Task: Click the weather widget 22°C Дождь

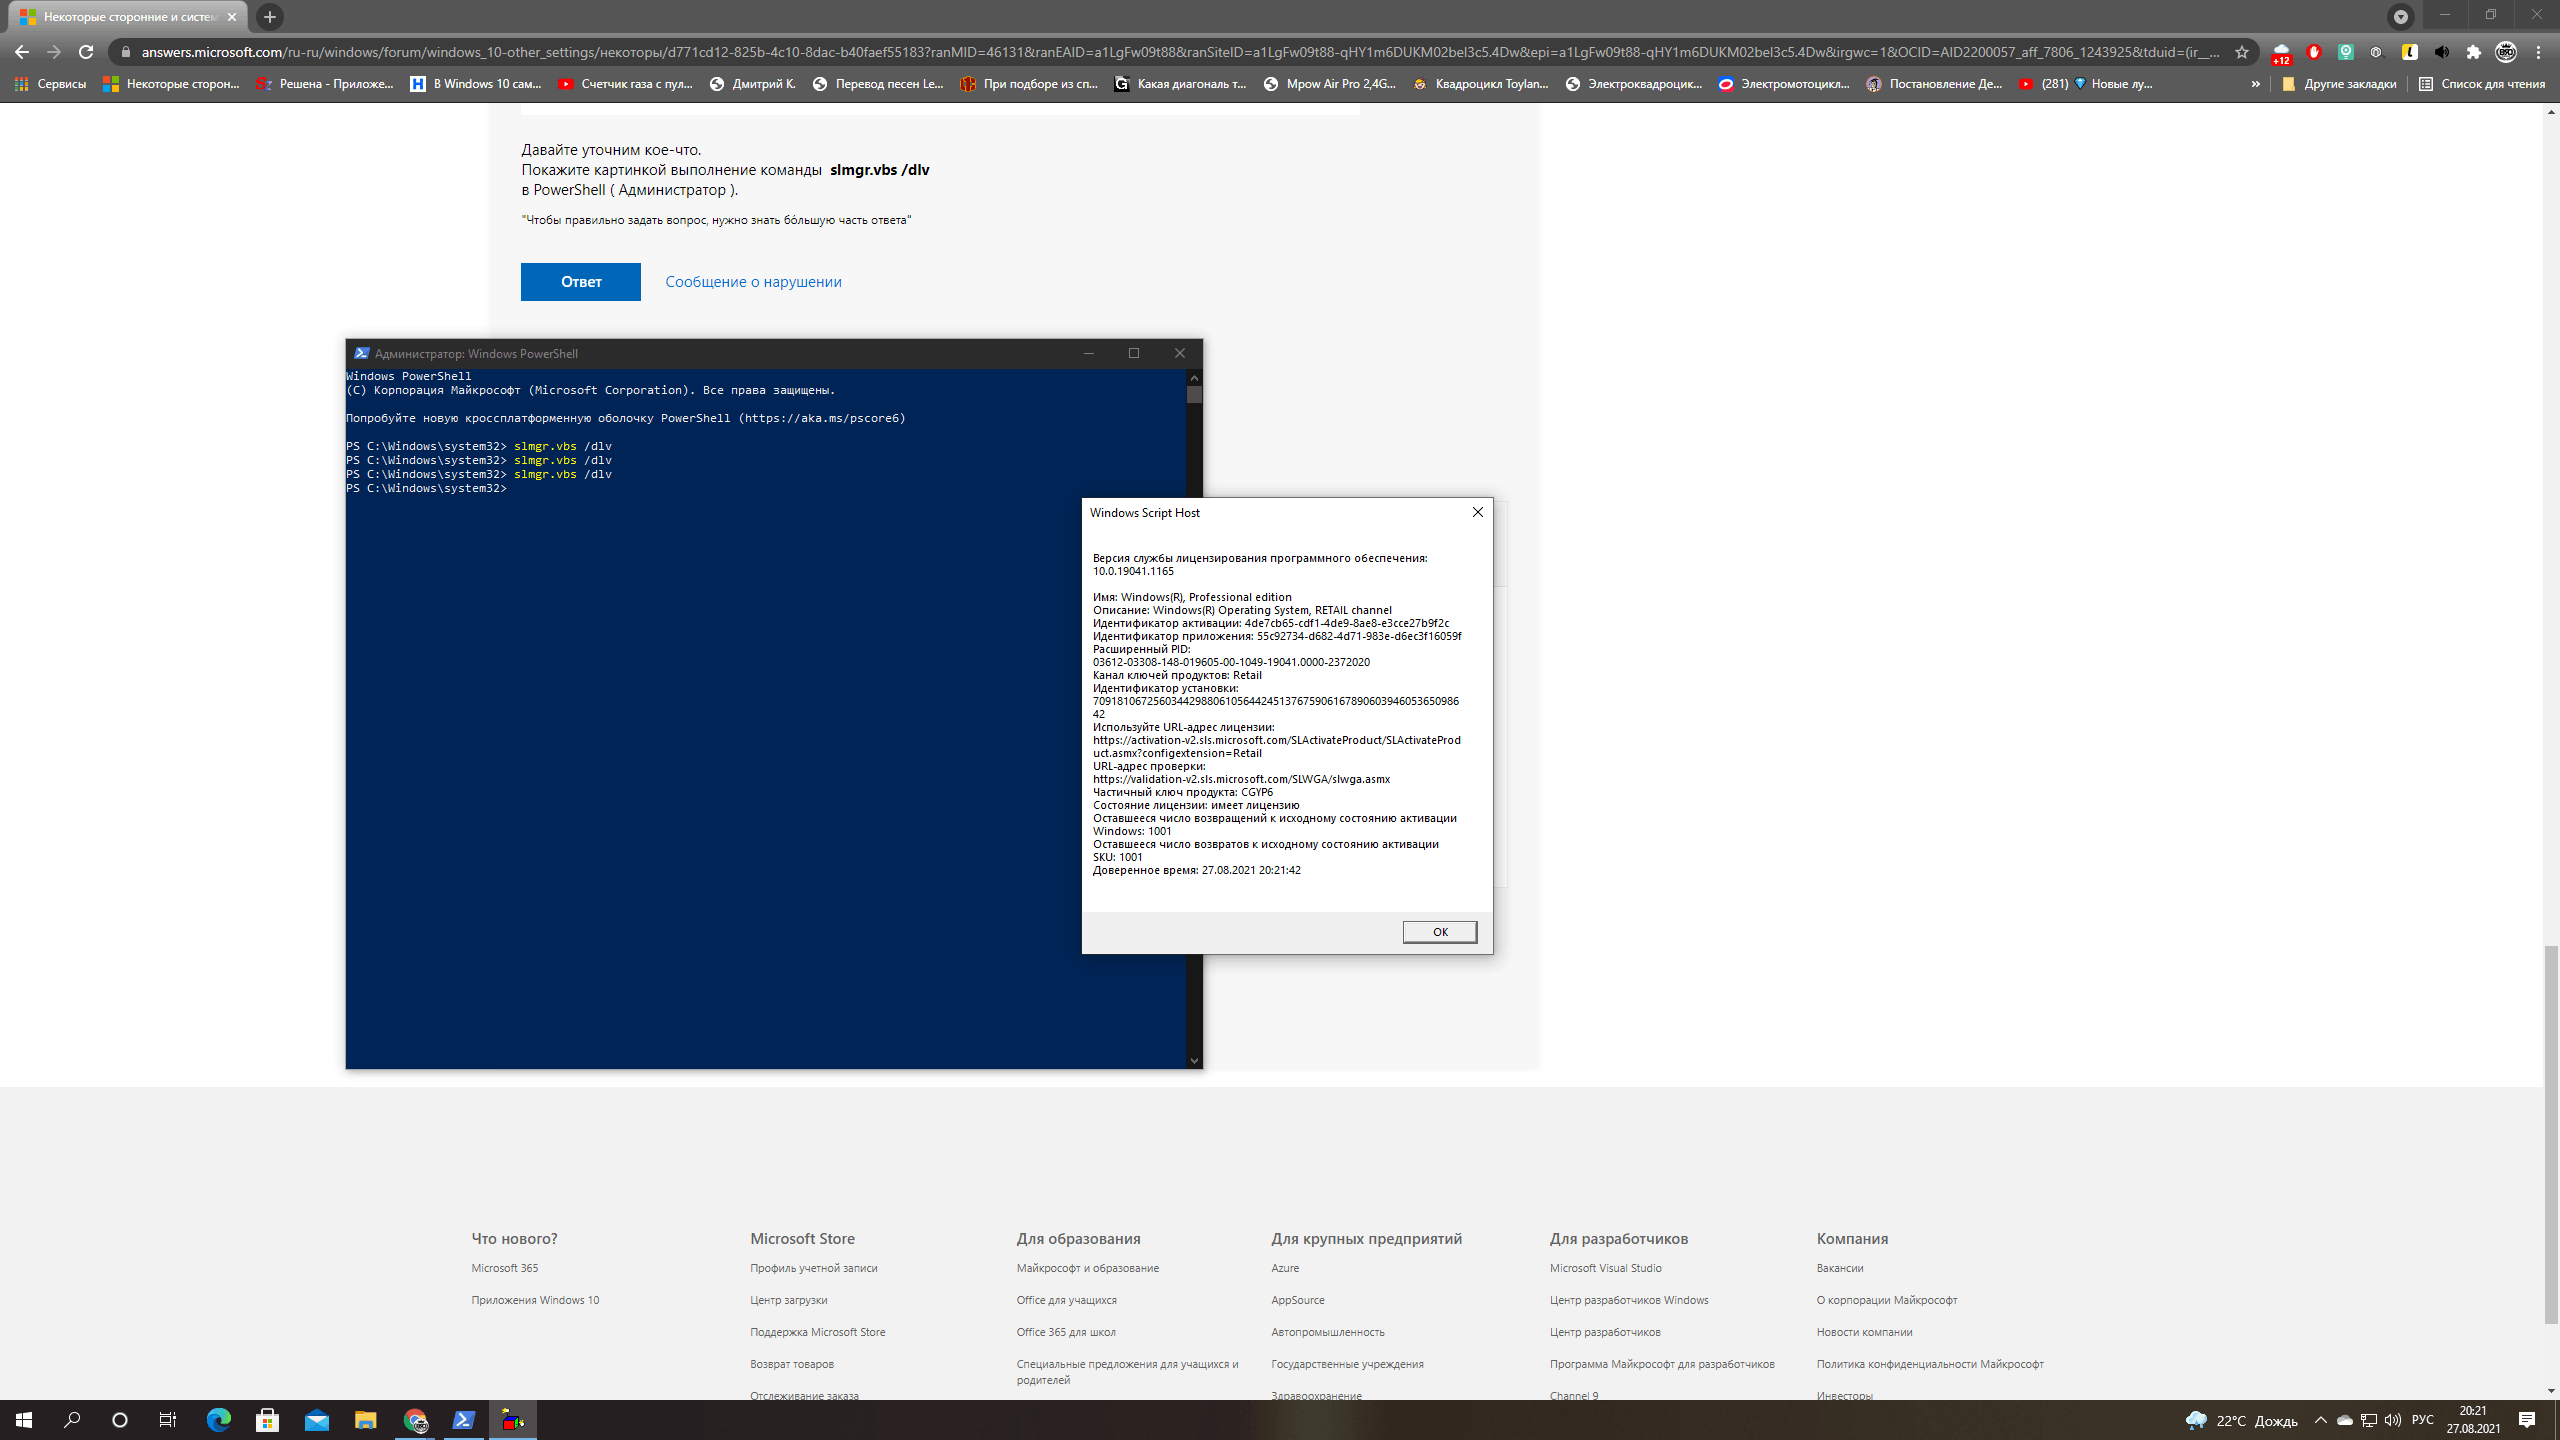Action: point(2241,1420)
